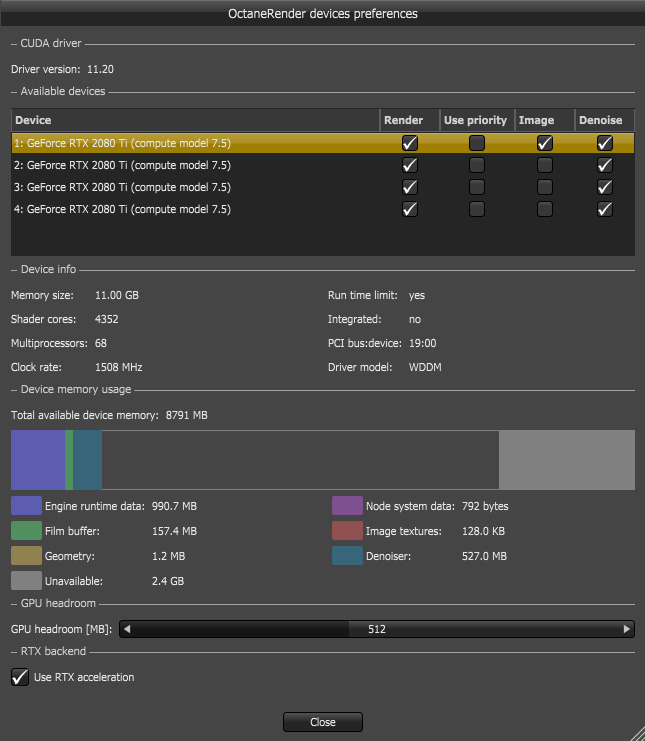The image size is (645, 741).
Task: Disable Denoise for device 4
Action: (605, 209)
